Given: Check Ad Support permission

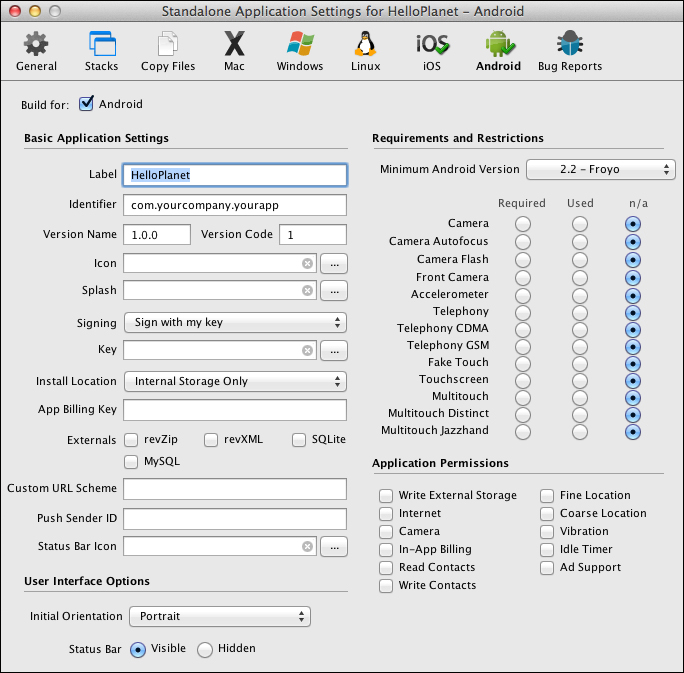Looking at the screenshot, I should point(547,567).
